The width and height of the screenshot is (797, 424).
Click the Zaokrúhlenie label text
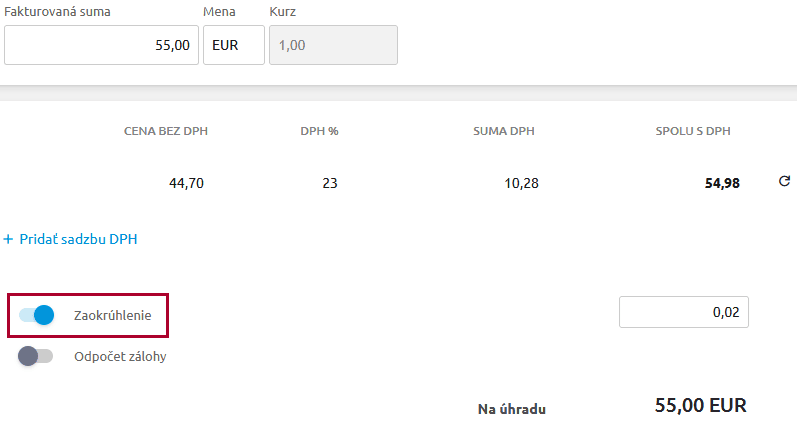click(113, 316)
